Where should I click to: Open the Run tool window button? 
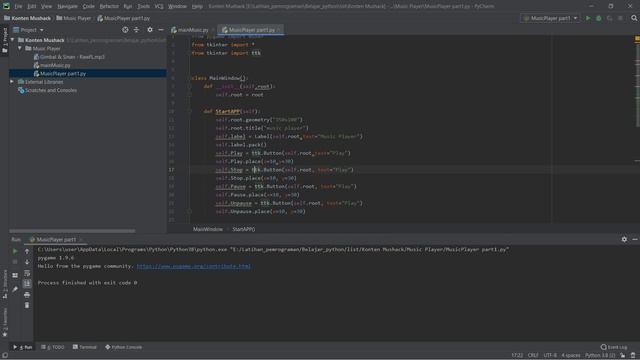[x=22, y=347]
